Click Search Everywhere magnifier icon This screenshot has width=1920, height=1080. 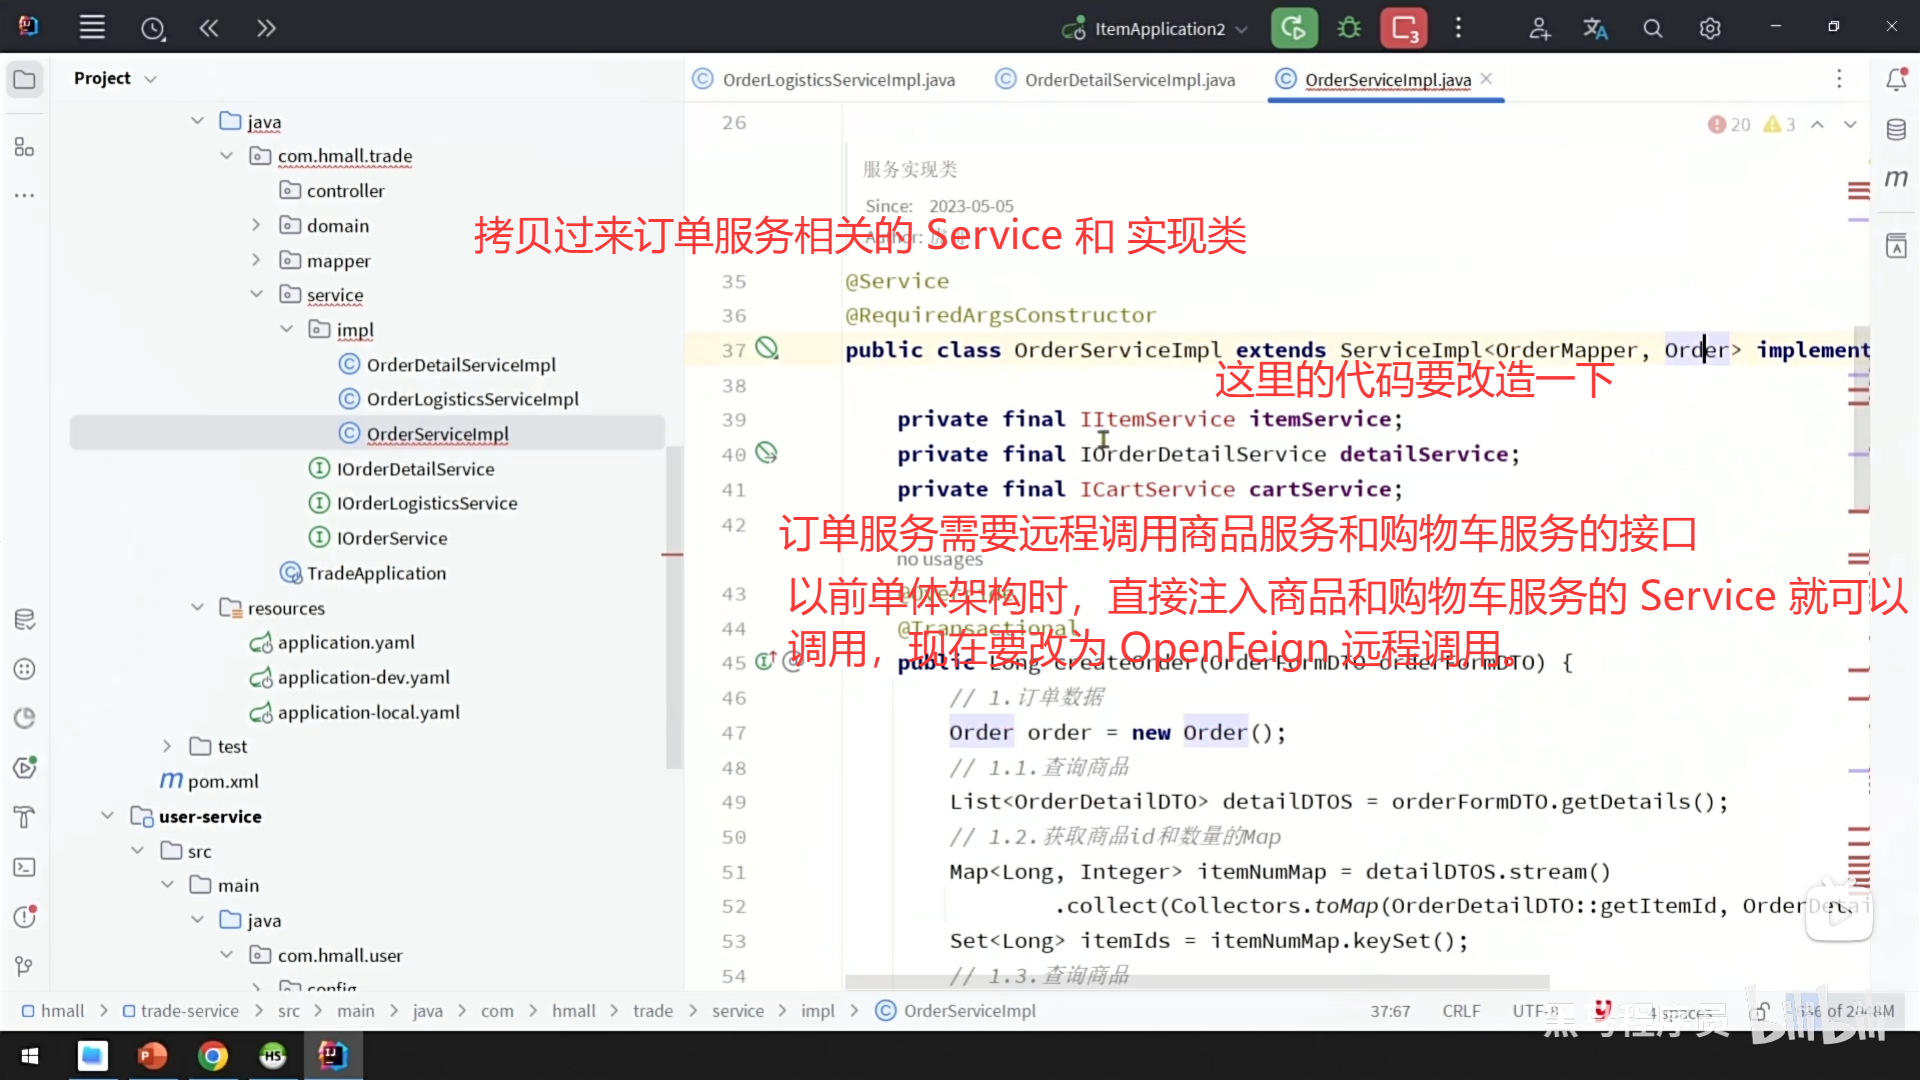click(x=1653, y=29)
